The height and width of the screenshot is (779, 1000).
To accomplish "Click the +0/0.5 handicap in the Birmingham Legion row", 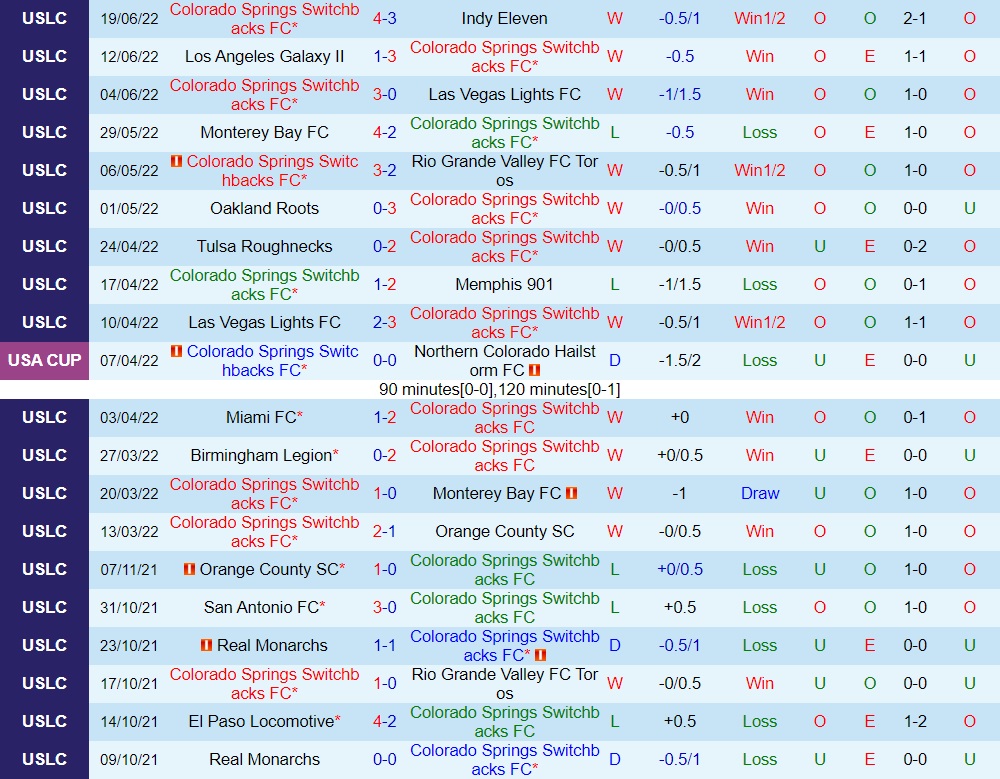I will point(680,456).
